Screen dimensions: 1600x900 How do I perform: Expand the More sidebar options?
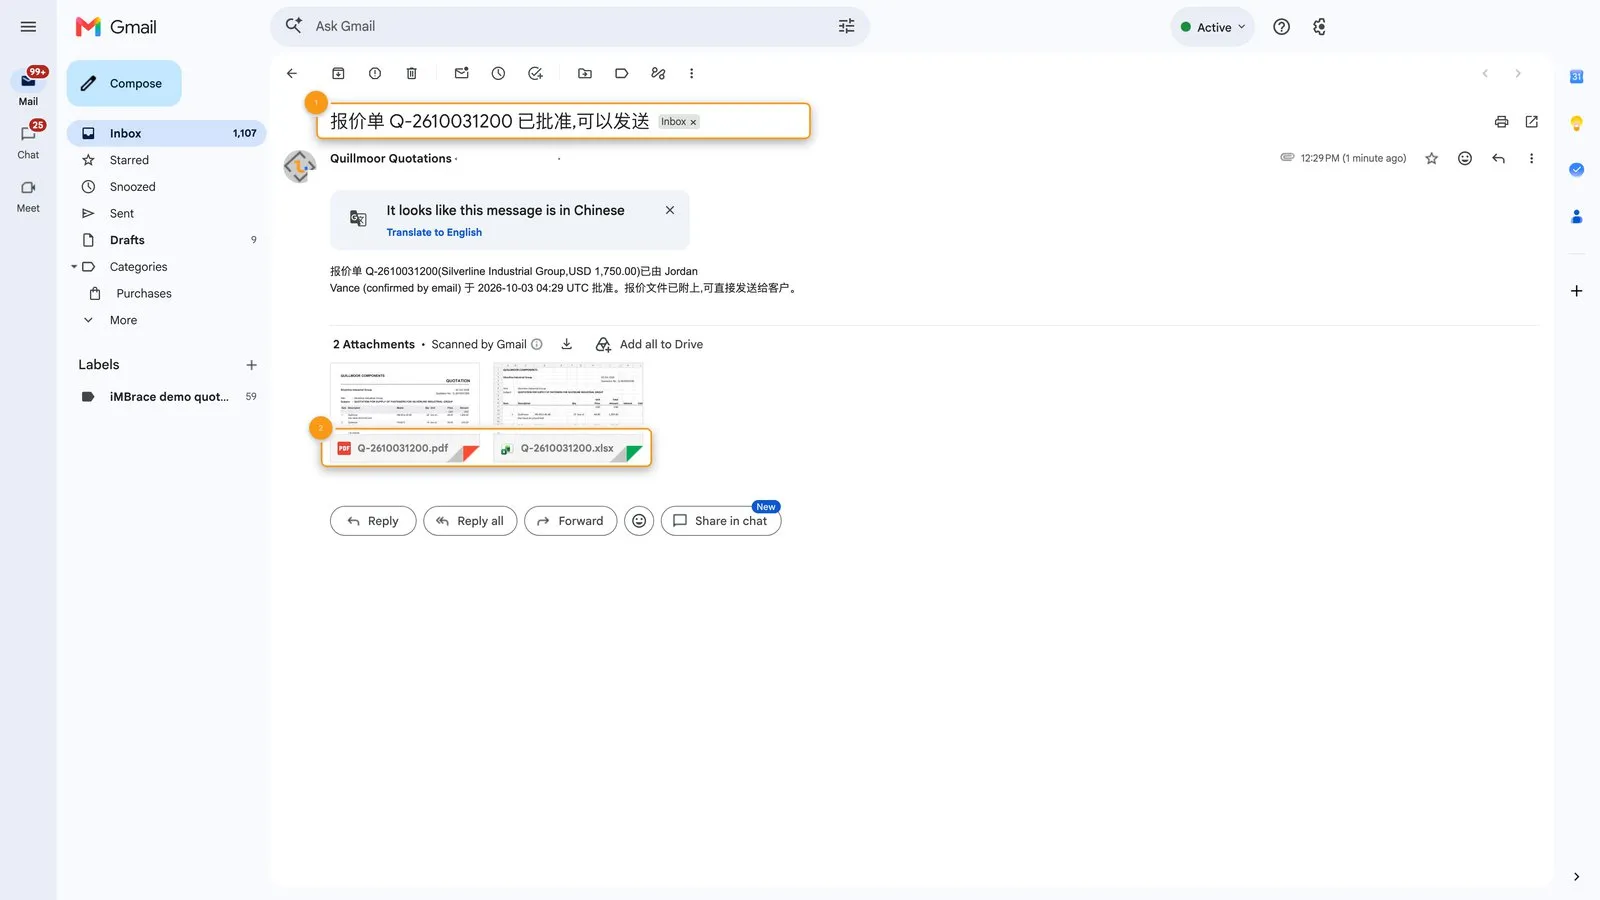click(x=123, y=320)
